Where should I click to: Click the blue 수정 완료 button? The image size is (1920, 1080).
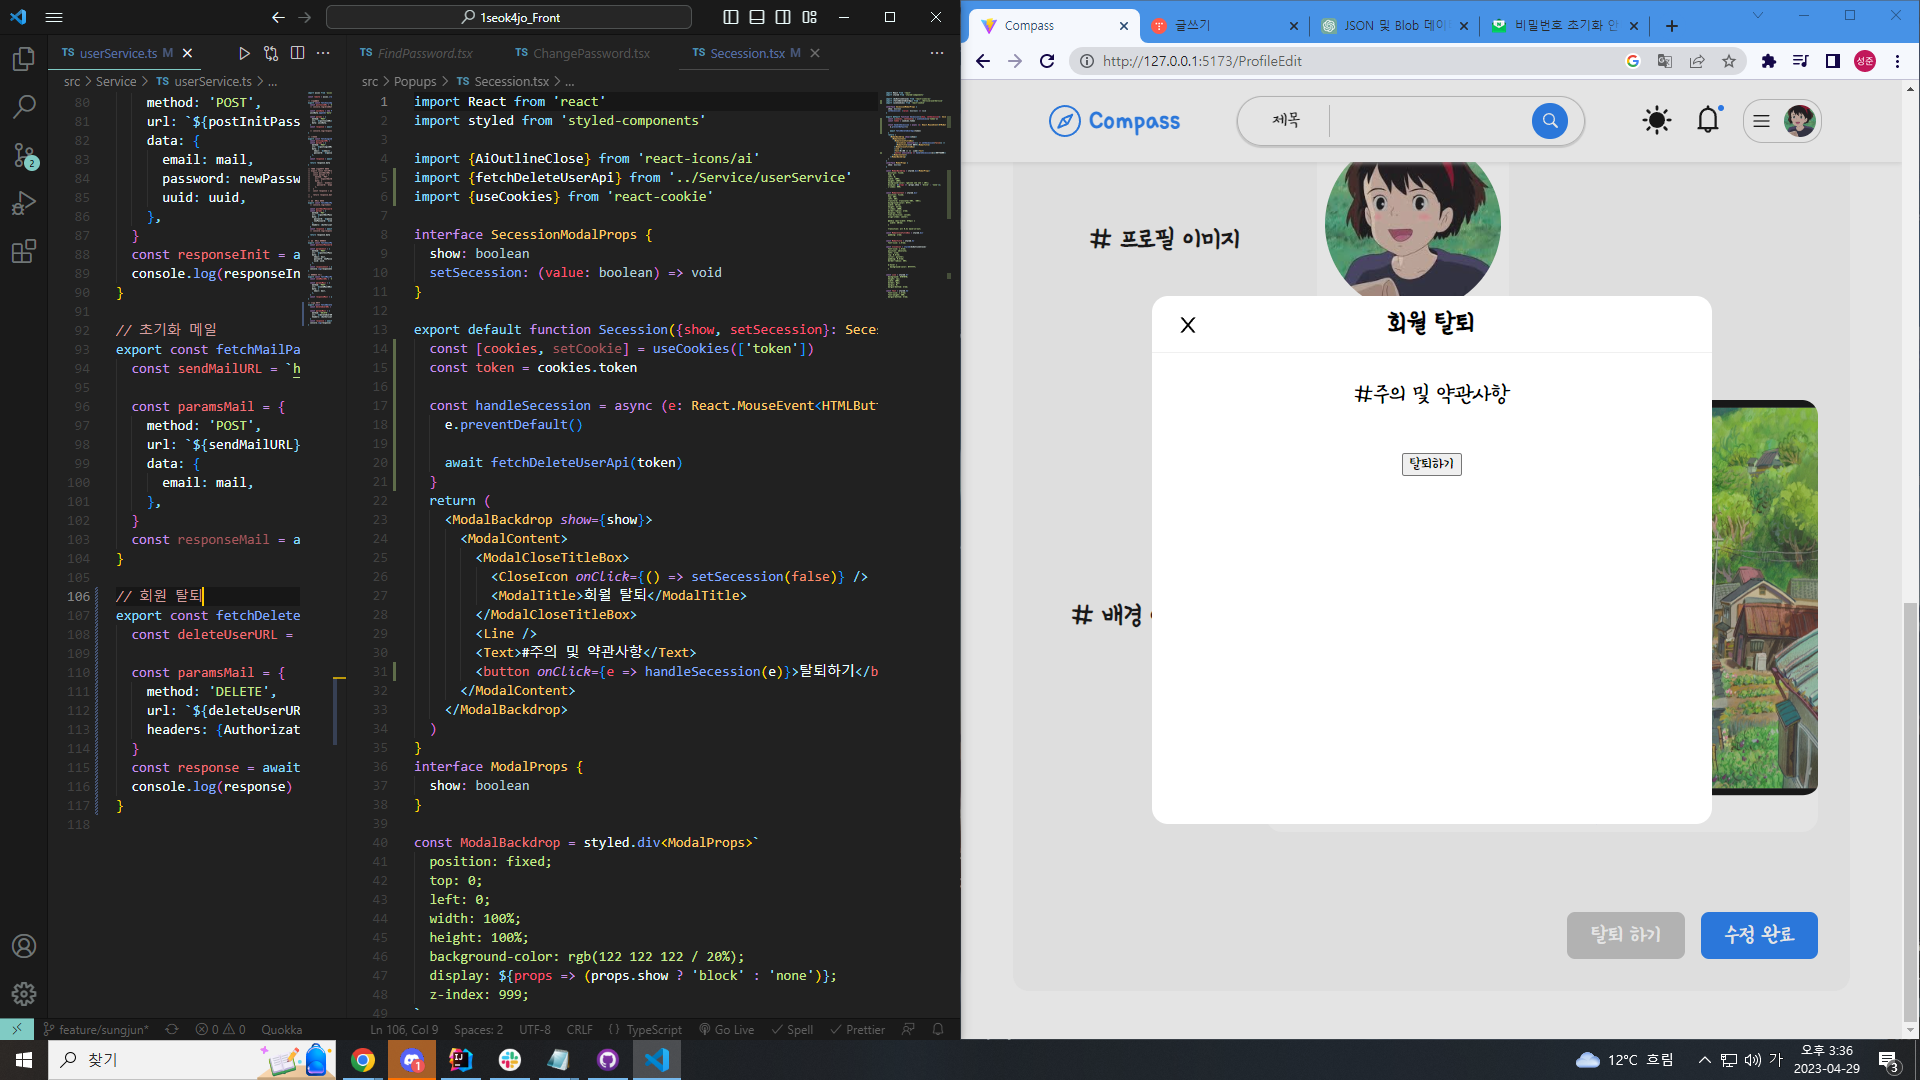click(1758, 935)
